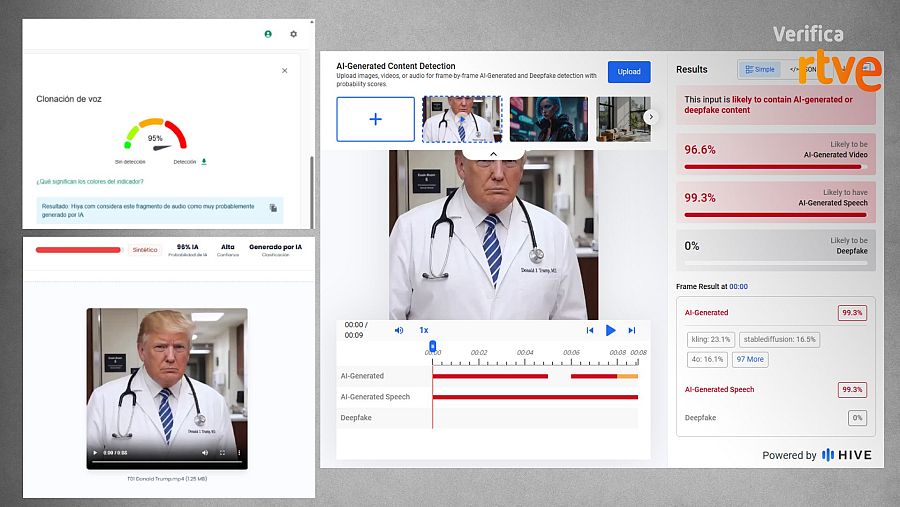The image size is (900, 507).
Task: Skip to end of the Hive video
Action: pyautogui.click(x=632, y=330)
